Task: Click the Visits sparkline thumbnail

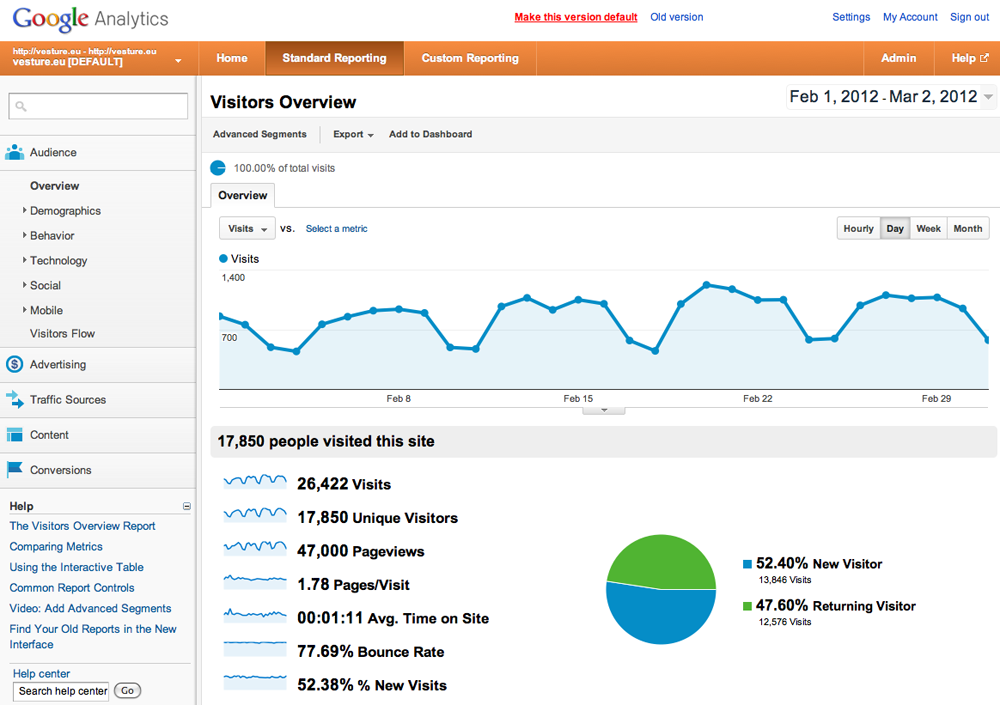Action: click(256, 482)
